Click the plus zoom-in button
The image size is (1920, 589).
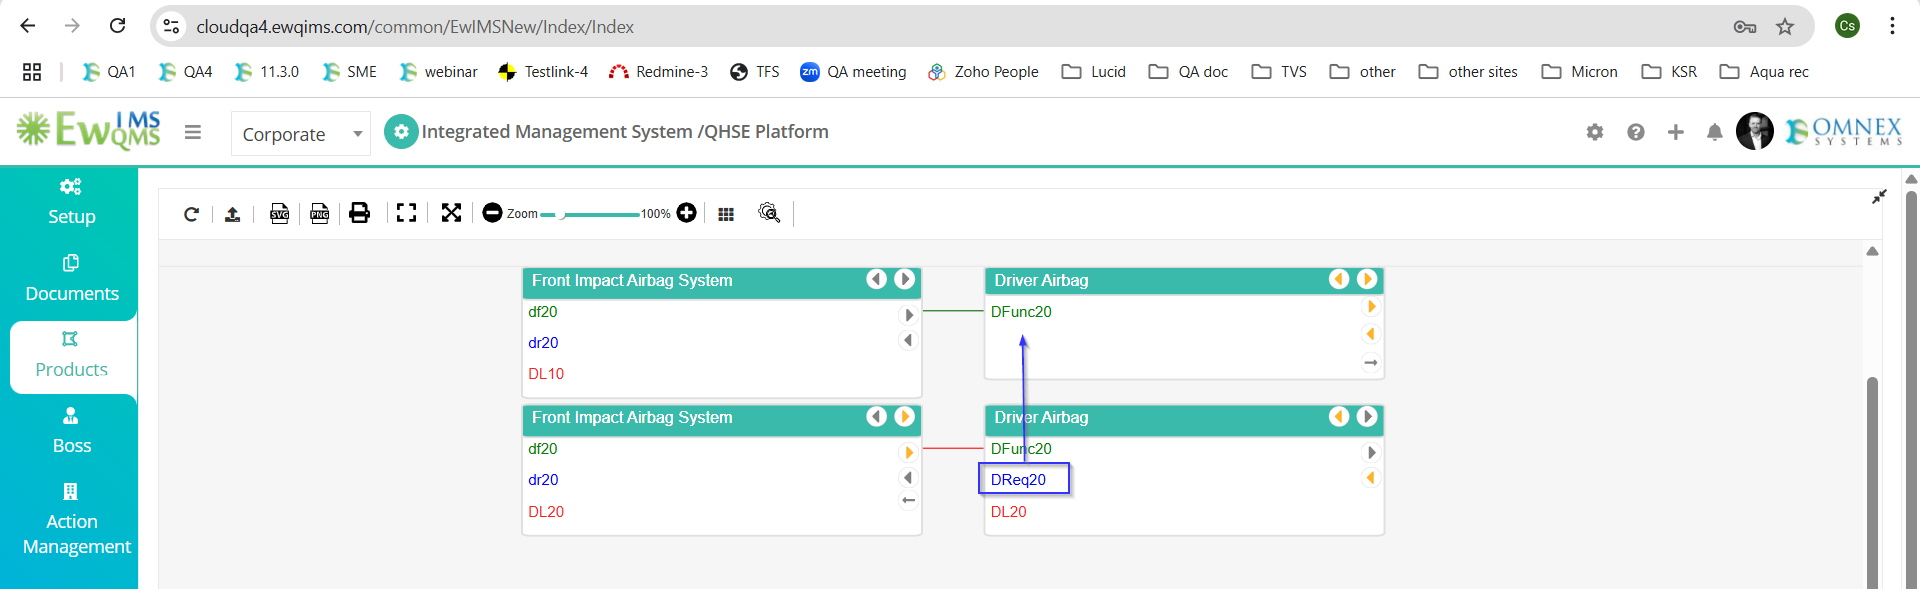point(687,213)
